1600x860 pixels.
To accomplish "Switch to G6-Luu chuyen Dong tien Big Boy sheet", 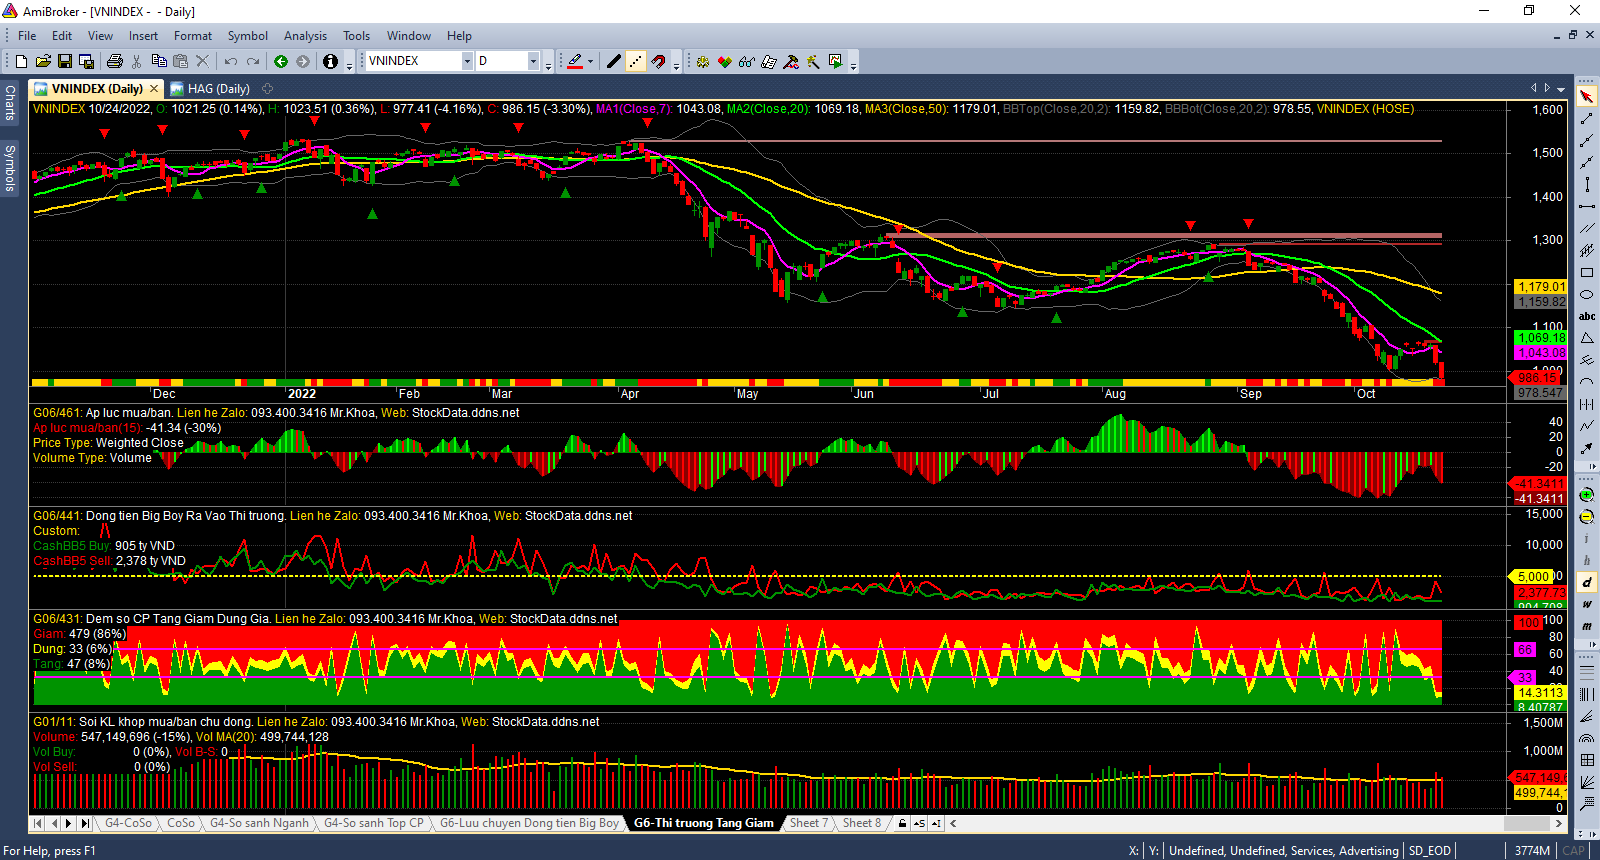I will pyautogui.click(x=529, y=823).
